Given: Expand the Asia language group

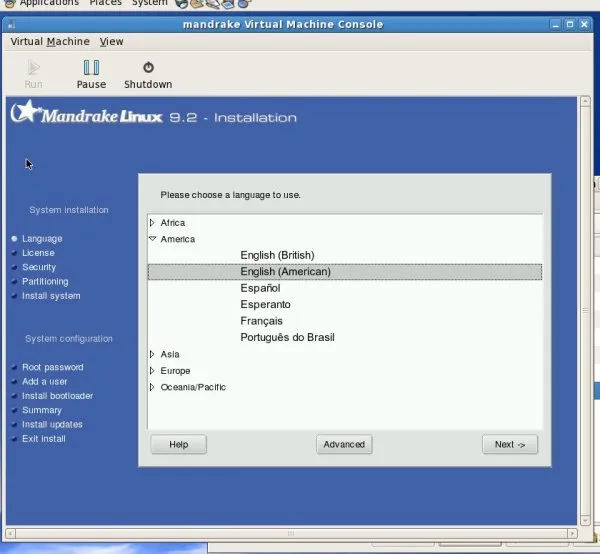Looking at the screenshot, I should [152, 354].
